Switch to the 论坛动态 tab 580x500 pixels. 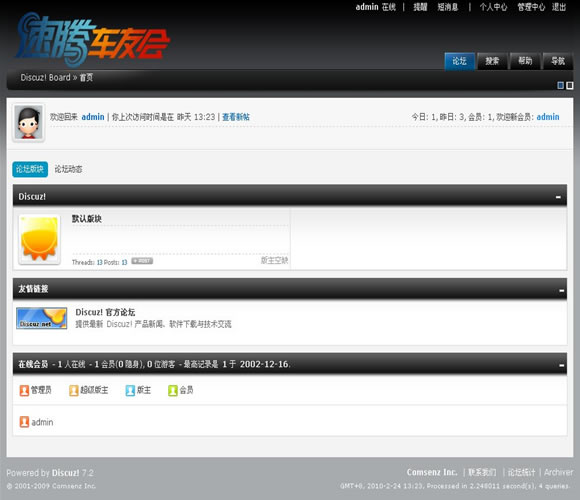click(68, 169)
